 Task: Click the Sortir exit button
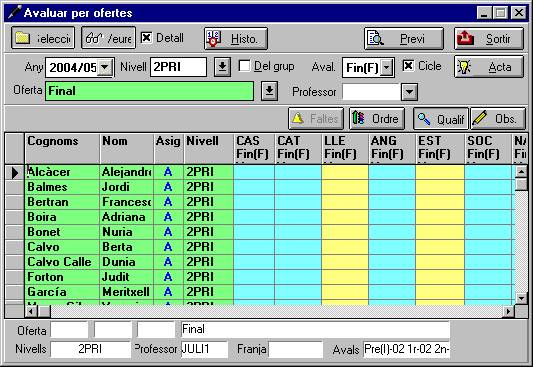click(x=489, y=38)
